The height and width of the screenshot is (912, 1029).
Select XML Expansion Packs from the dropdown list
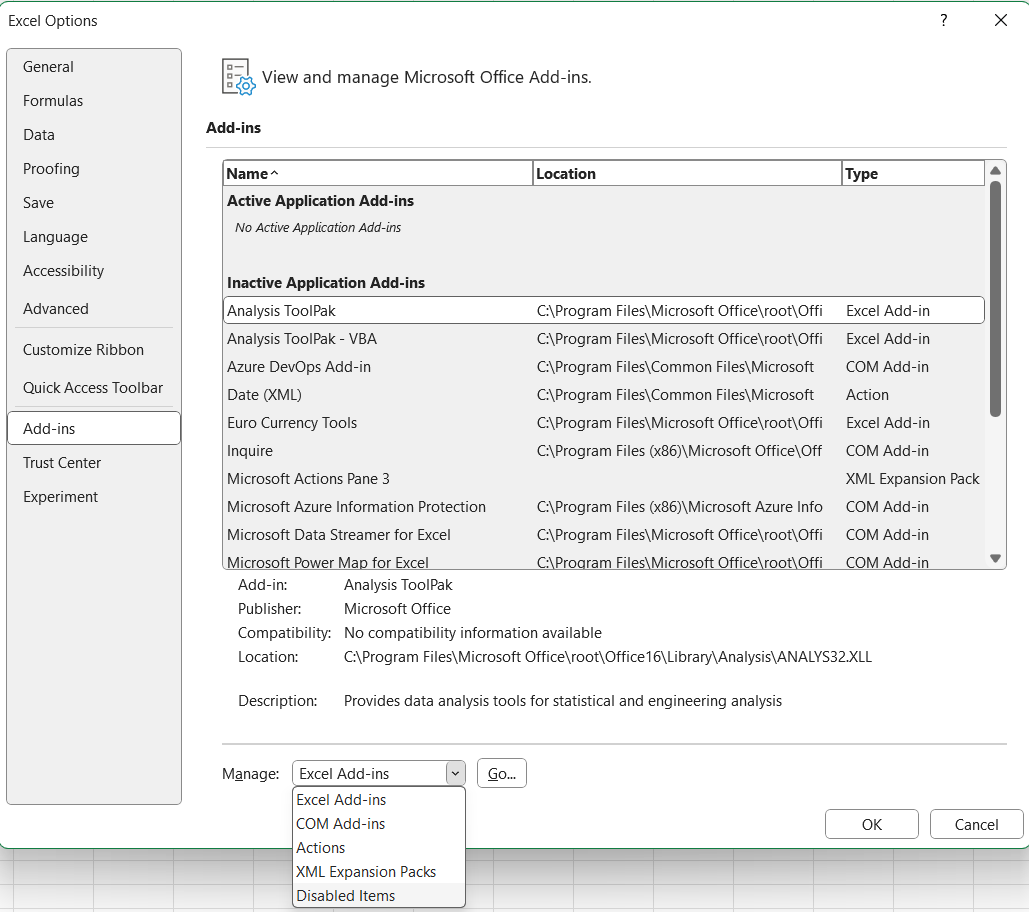tap(365, 871)
